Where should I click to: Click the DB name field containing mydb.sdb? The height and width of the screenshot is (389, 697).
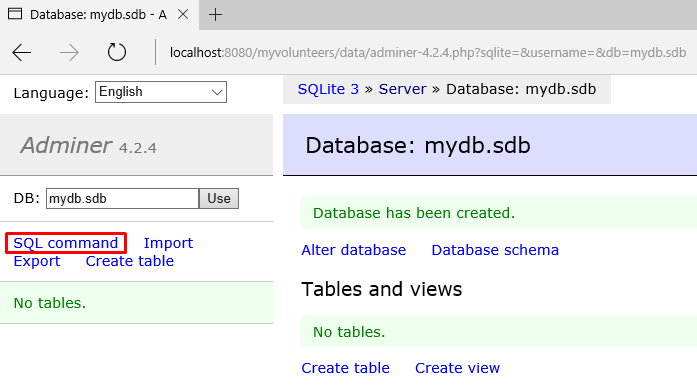tap(122, 198)
